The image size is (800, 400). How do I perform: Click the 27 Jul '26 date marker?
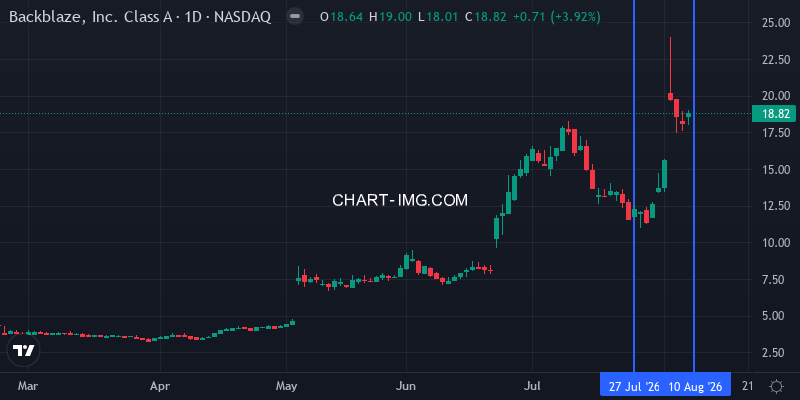tap(634, 387)
